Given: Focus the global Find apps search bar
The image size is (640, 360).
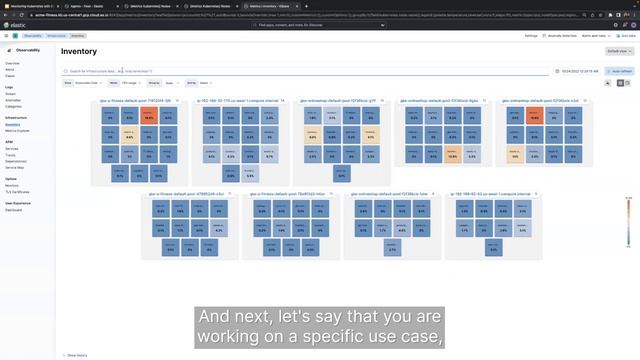Looking at the screenshot, I should click(319, 25).
